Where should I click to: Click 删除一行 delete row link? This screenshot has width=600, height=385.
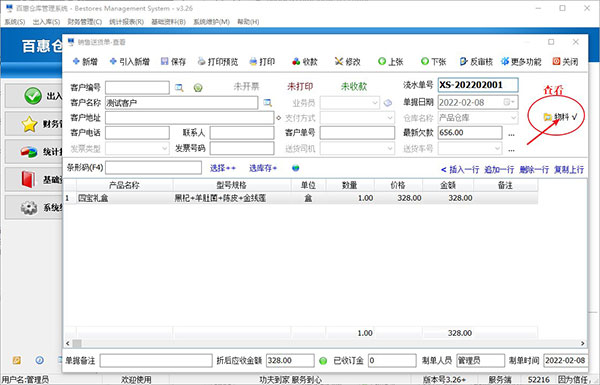(534, 170)
